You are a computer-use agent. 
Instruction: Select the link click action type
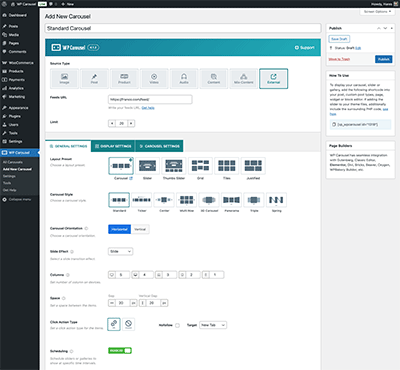tap(114, 324)
